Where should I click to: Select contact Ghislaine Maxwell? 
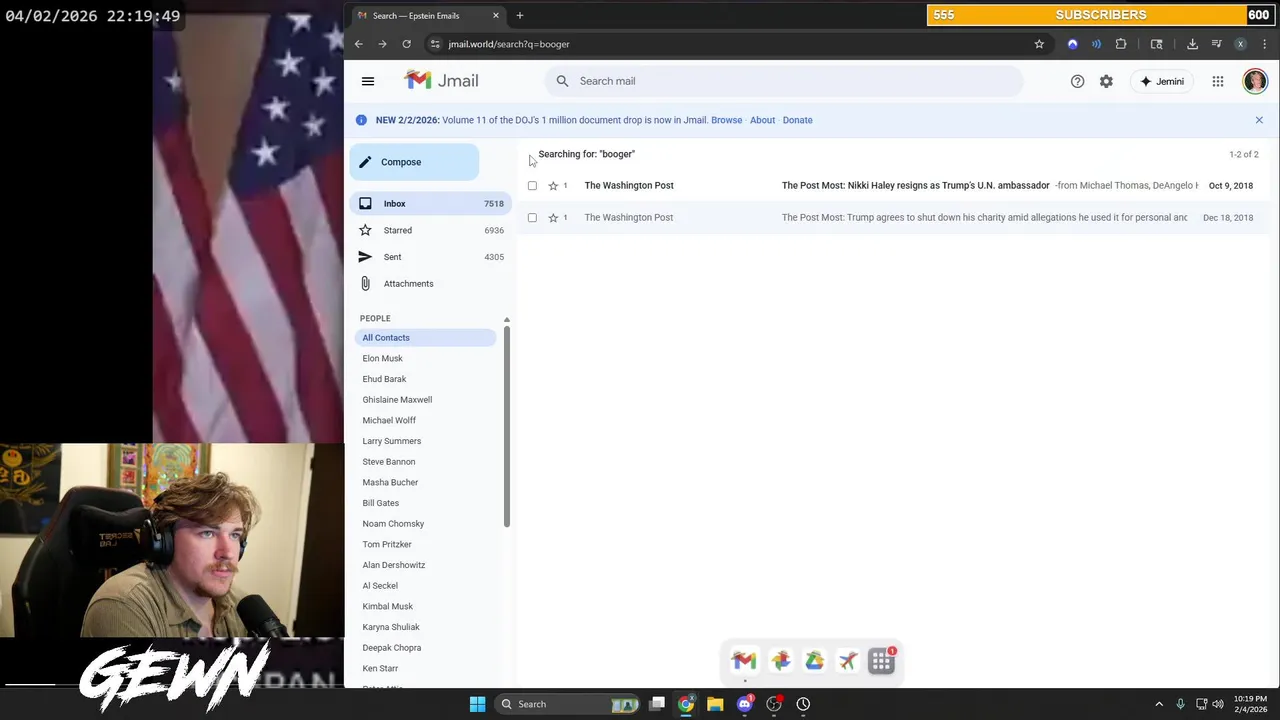397,400
